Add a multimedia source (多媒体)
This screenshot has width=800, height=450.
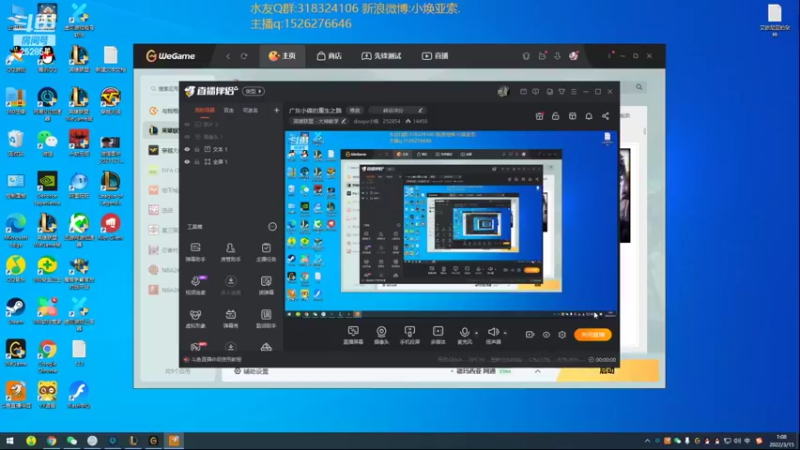[x=438, y=335]
